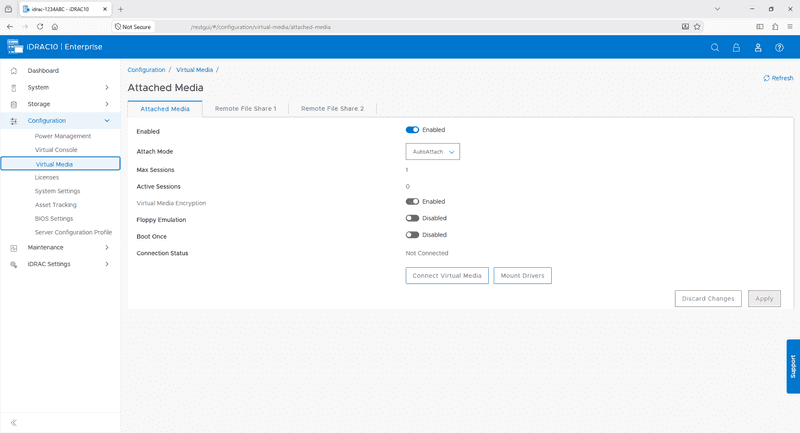Click the Maintenance sidebar icon

coord(14,248)
